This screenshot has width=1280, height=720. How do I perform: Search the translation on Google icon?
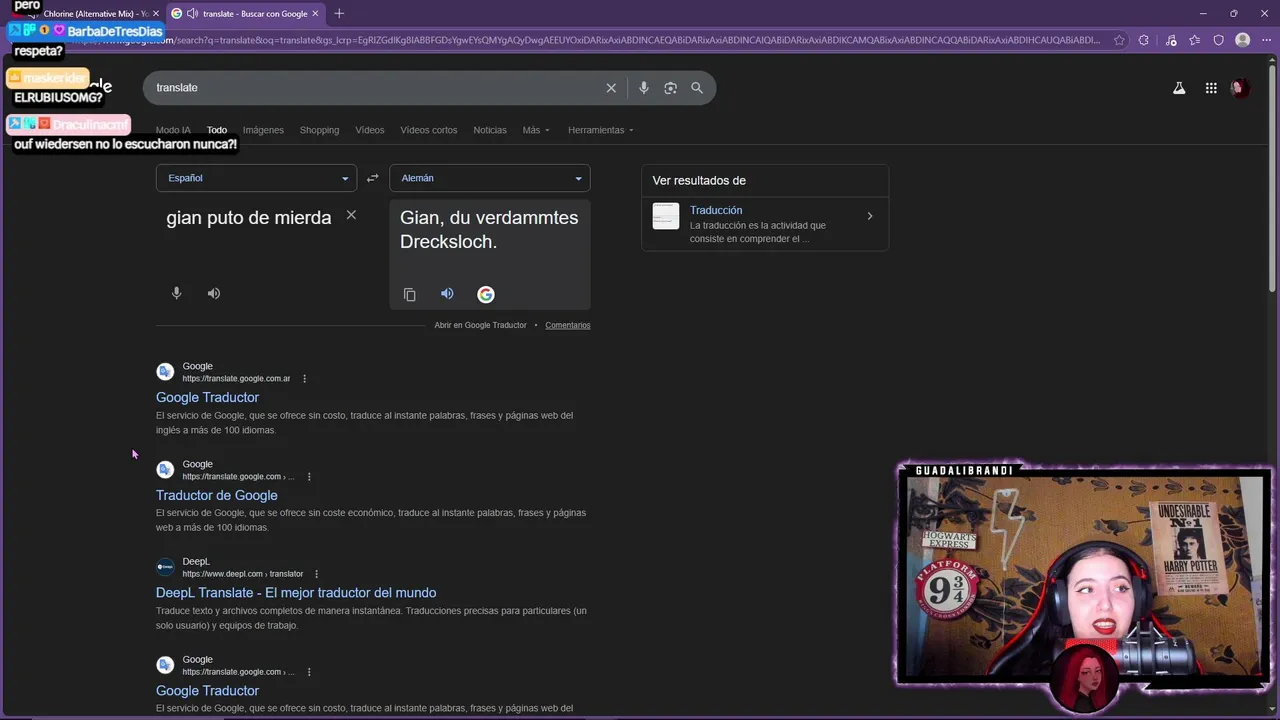pos(486,294)
